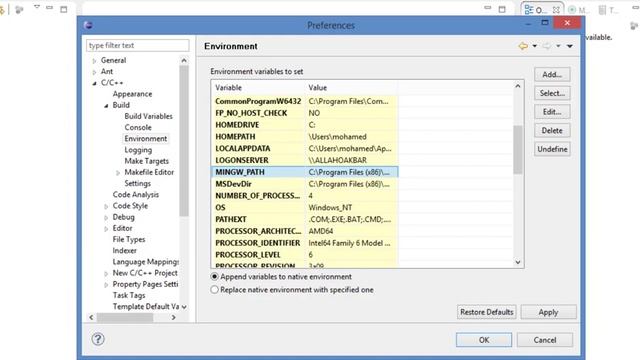
Task: Select Settings under Build
Action: (x=138, y=184)
